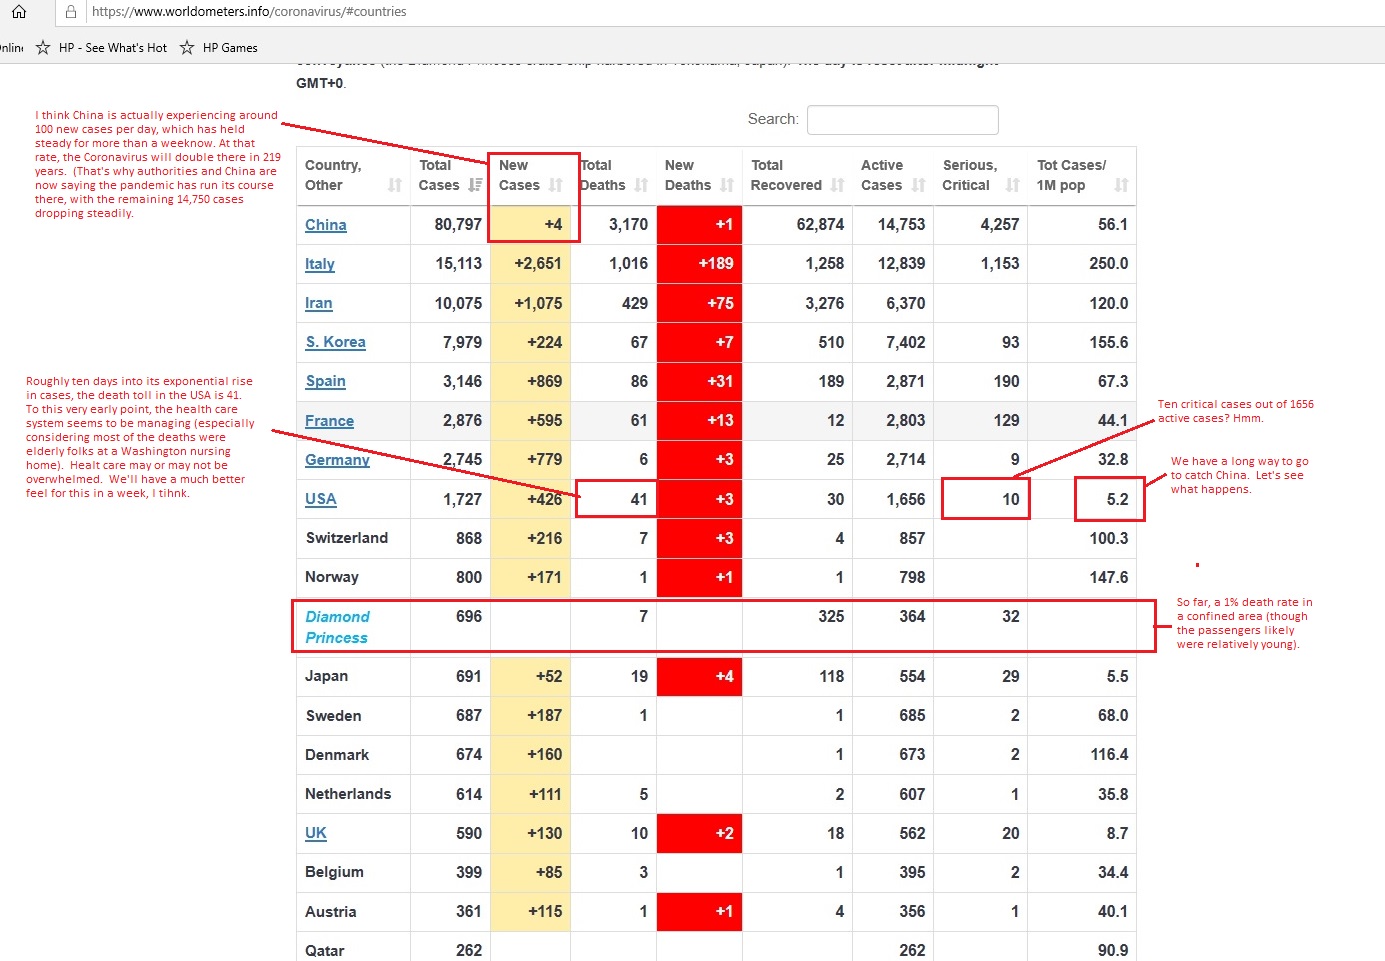Sort by Total Recovered sort icon

tap(837, 185)
